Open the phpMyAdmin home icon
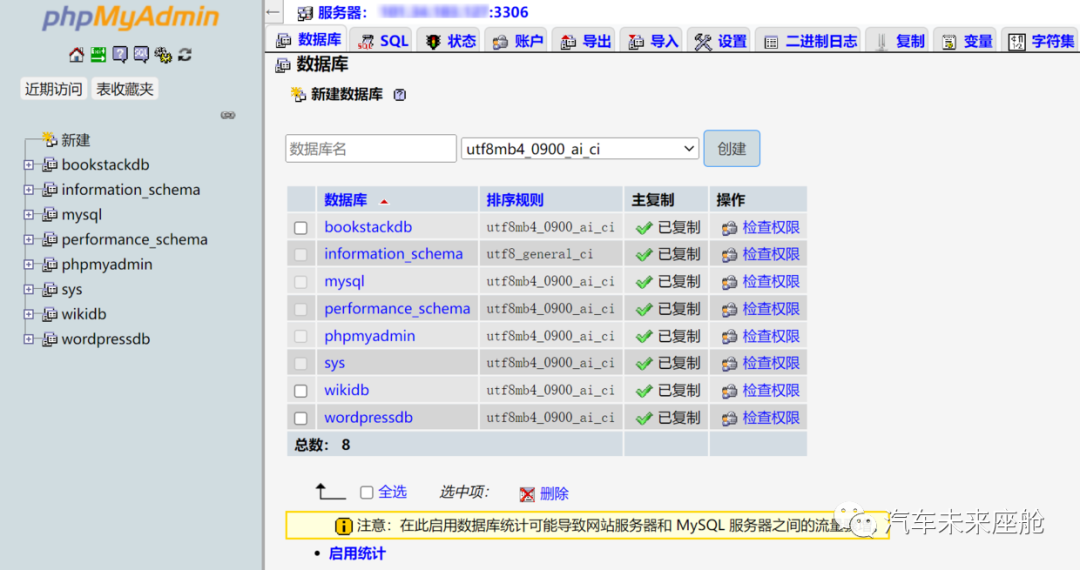This screenshot has width=1080, height=570. pos(76,54)
